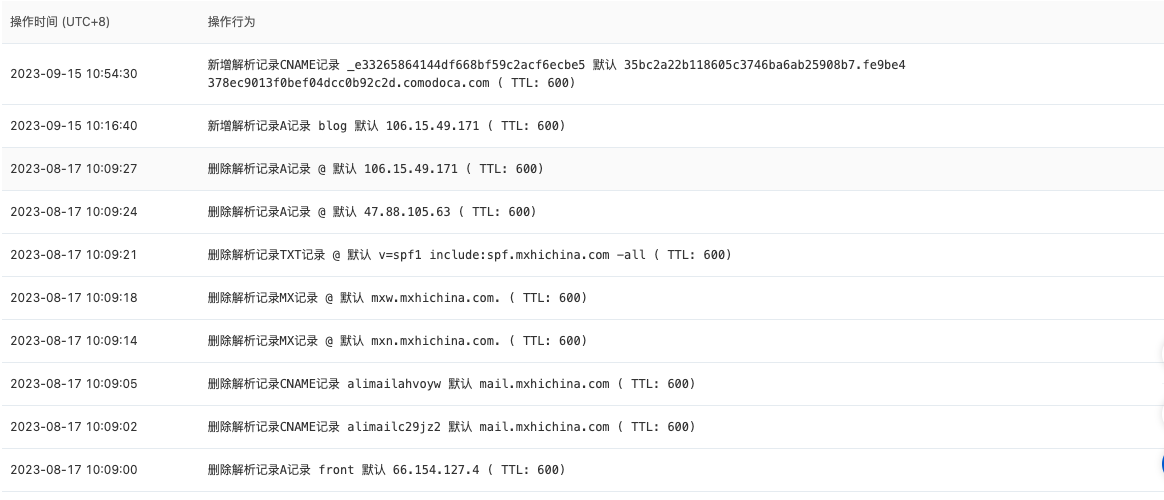Click the alimailahvoyw CNAME deletion entry
This screenshot has width=1164, height=500.
450,384
